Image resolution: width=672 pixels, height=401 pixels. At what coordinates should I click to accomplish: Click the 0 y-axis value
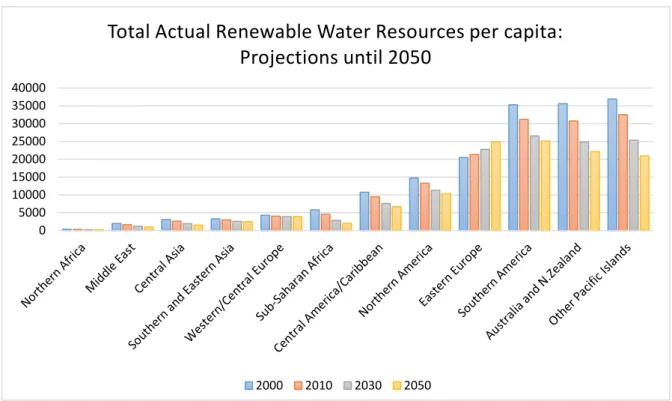click(42, 230)
